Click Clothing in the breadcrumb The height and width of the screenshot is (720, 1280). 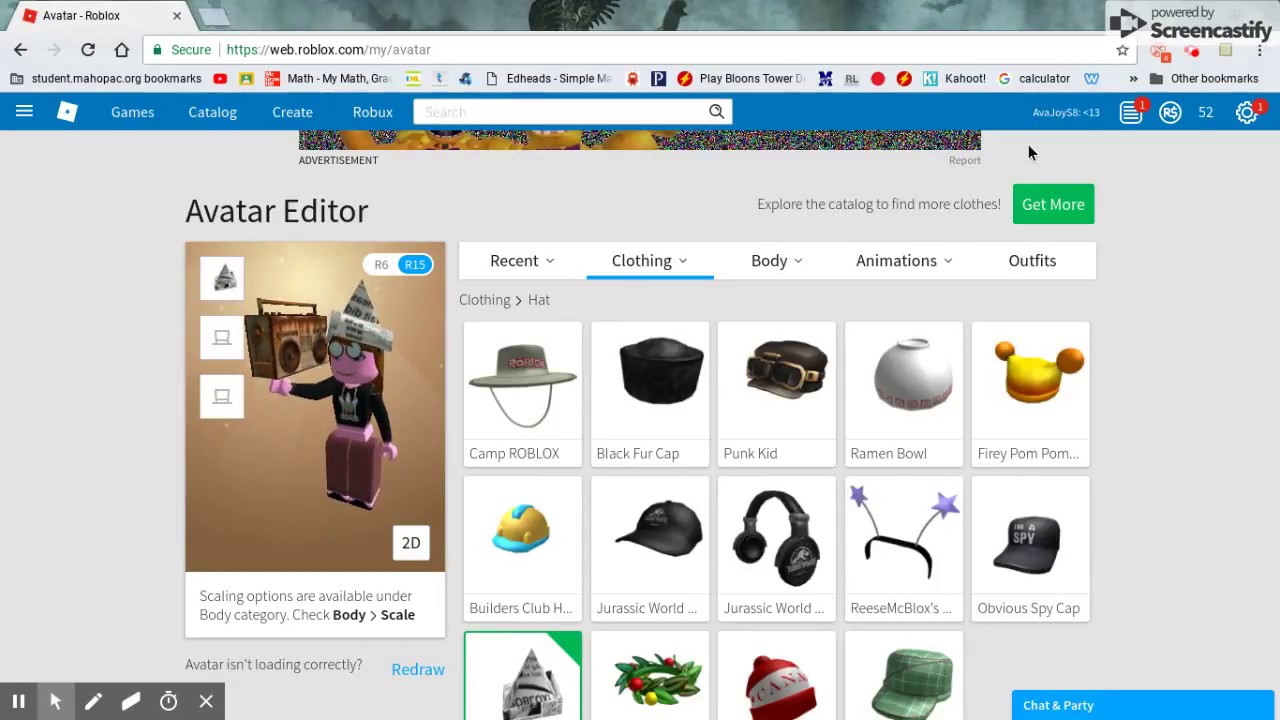(x=484, y=300)
